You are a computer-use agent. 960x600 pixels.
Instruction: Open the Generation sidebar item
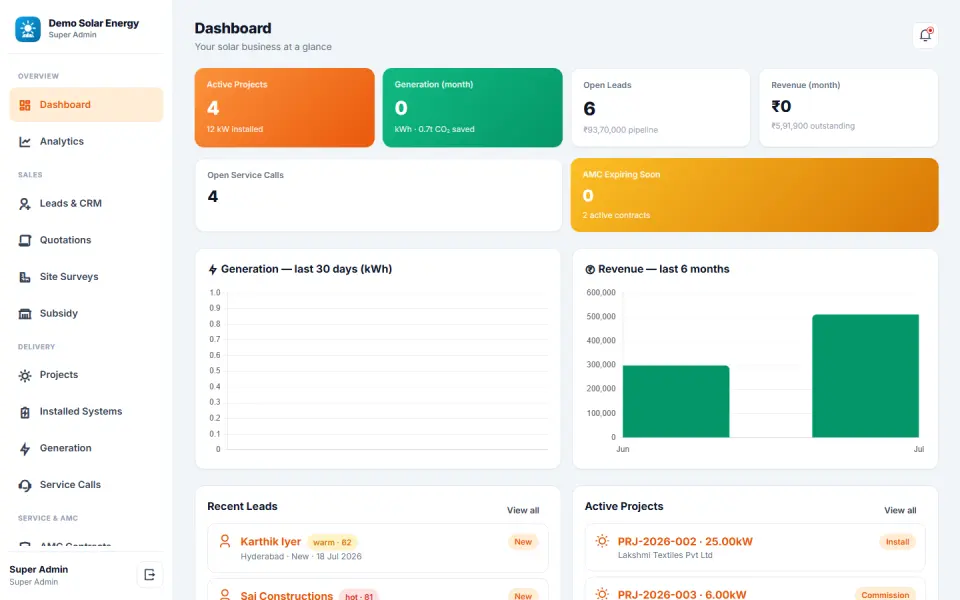tap(86, 448)
